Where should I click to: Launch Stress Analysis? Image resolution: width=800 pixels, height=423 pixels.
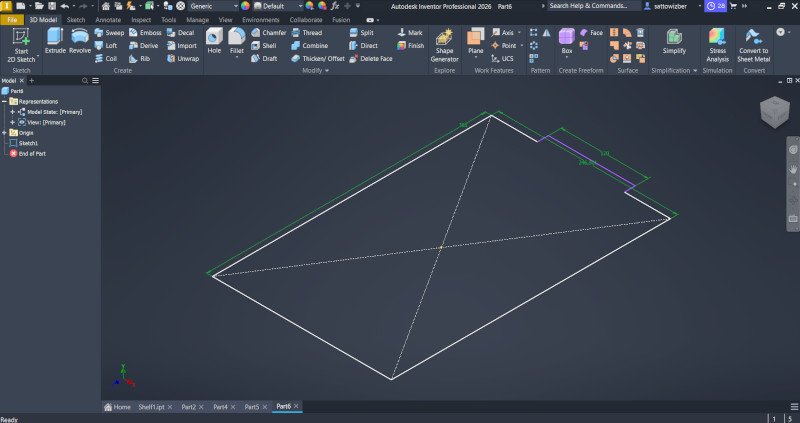click(717, 45)
